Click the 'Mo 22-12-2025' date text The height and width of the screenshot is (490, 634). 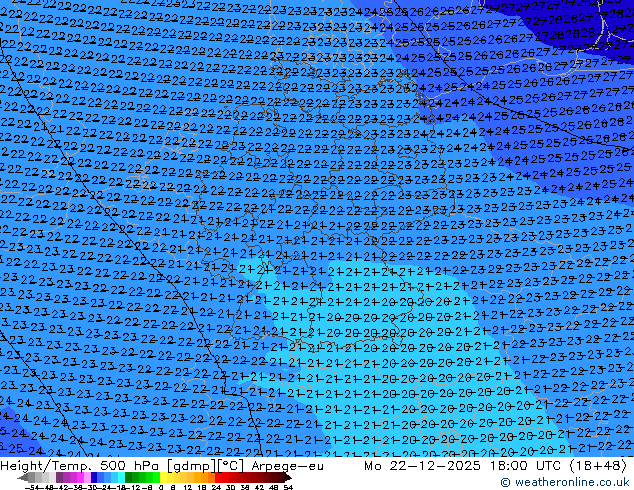point(422,466)
